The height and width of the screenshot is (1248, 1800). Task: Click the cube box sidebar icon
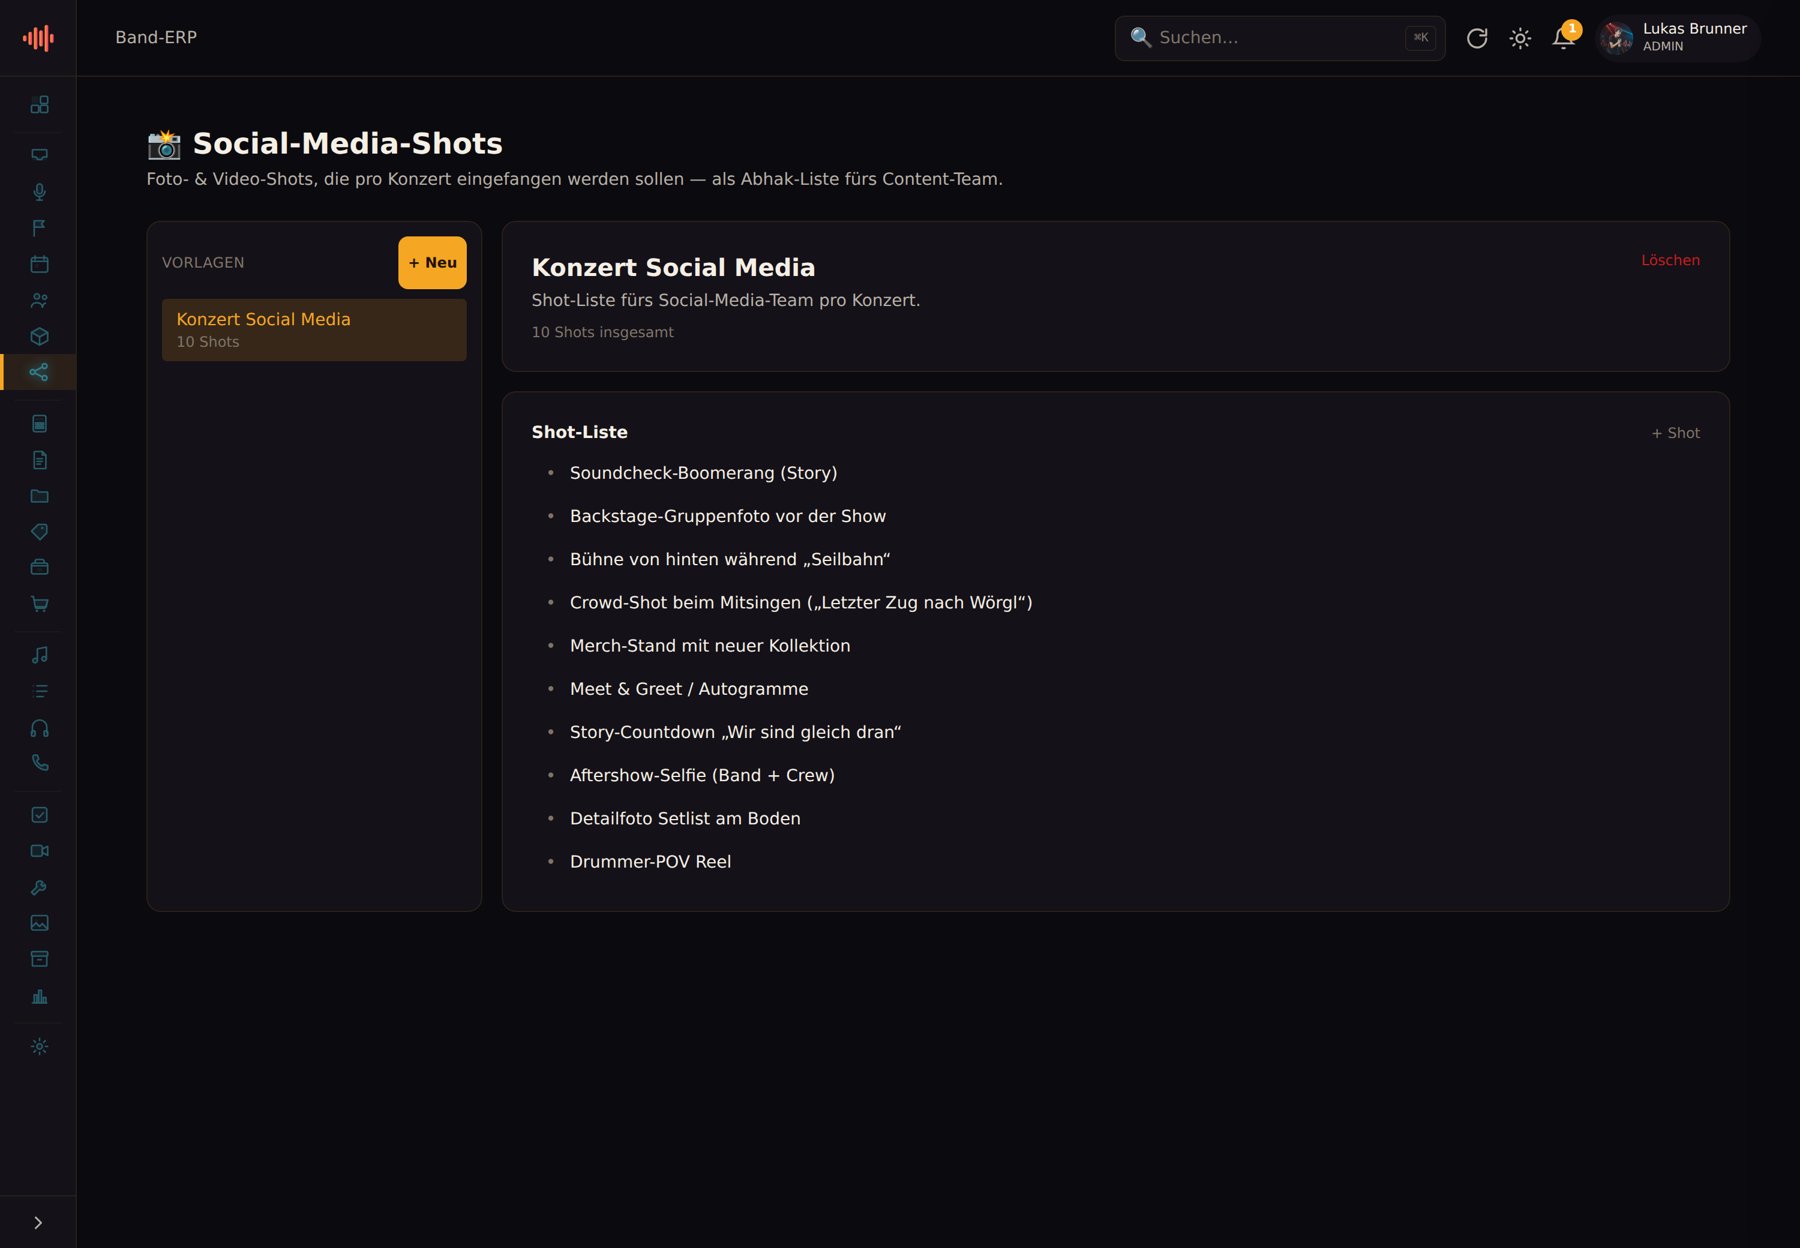coord(39,336)
